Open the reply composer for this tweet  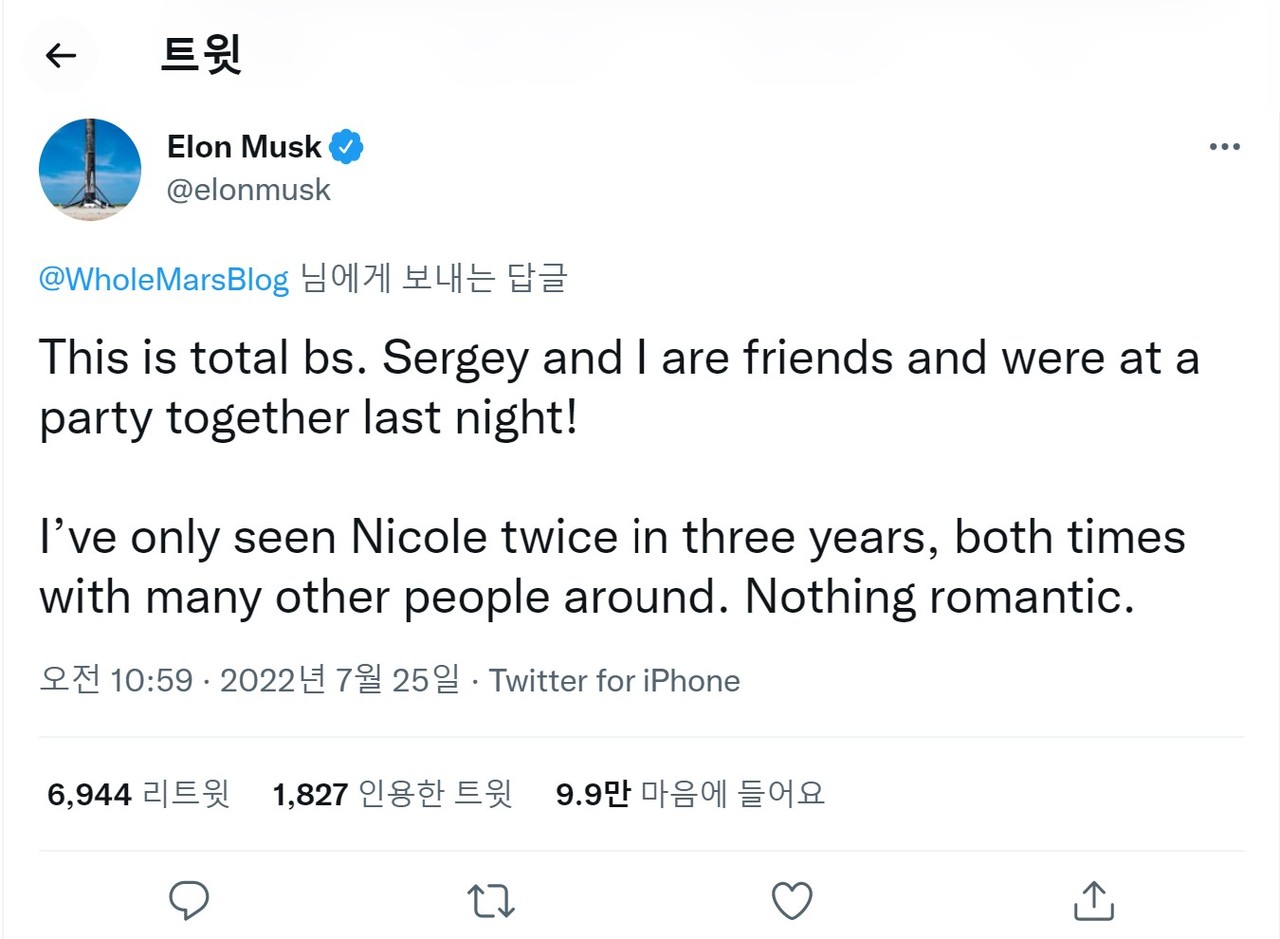click(x=189, y=901)
